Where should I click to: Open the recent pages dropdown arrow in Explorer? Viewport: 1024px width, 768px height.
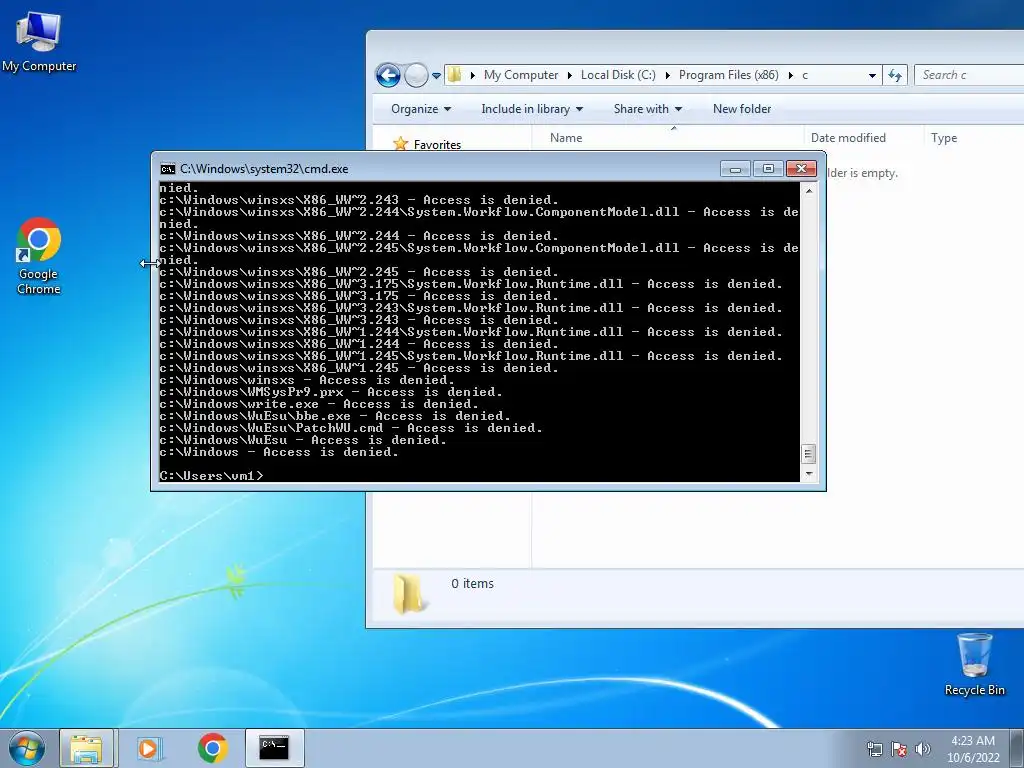point(436,76)
